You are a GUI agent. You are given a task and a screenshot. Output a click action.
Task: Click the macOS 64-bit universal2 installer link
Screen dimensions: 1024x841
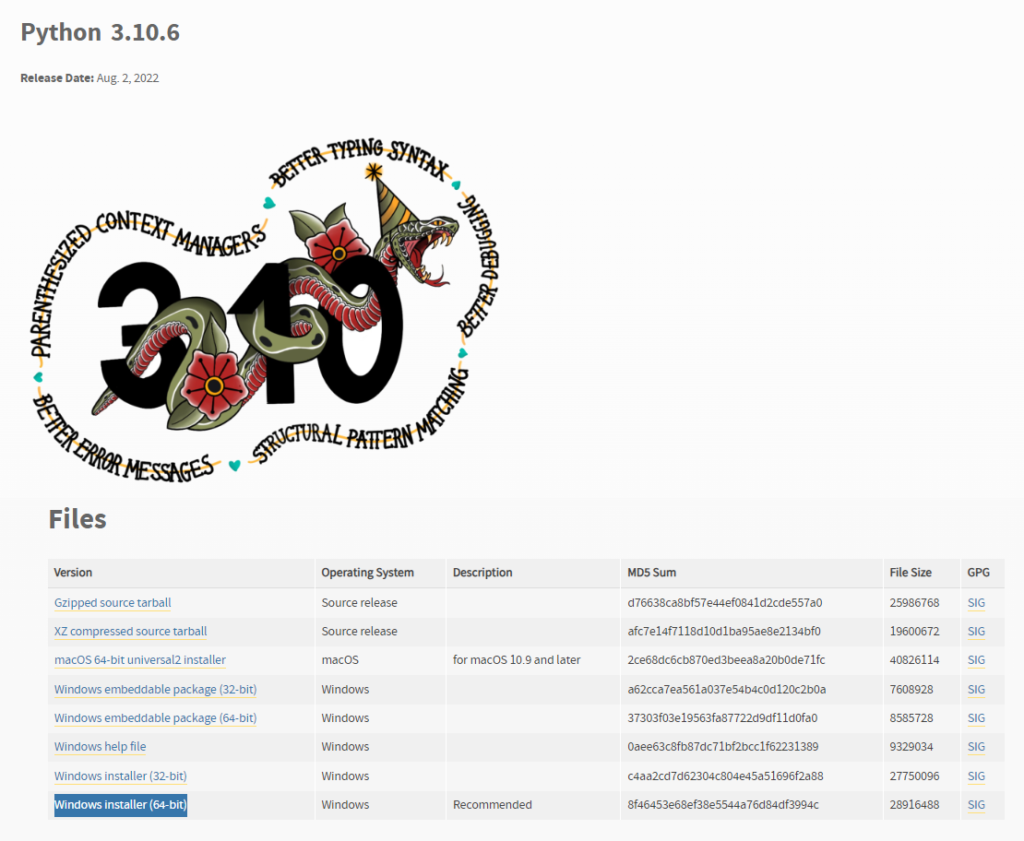(140, 660)
